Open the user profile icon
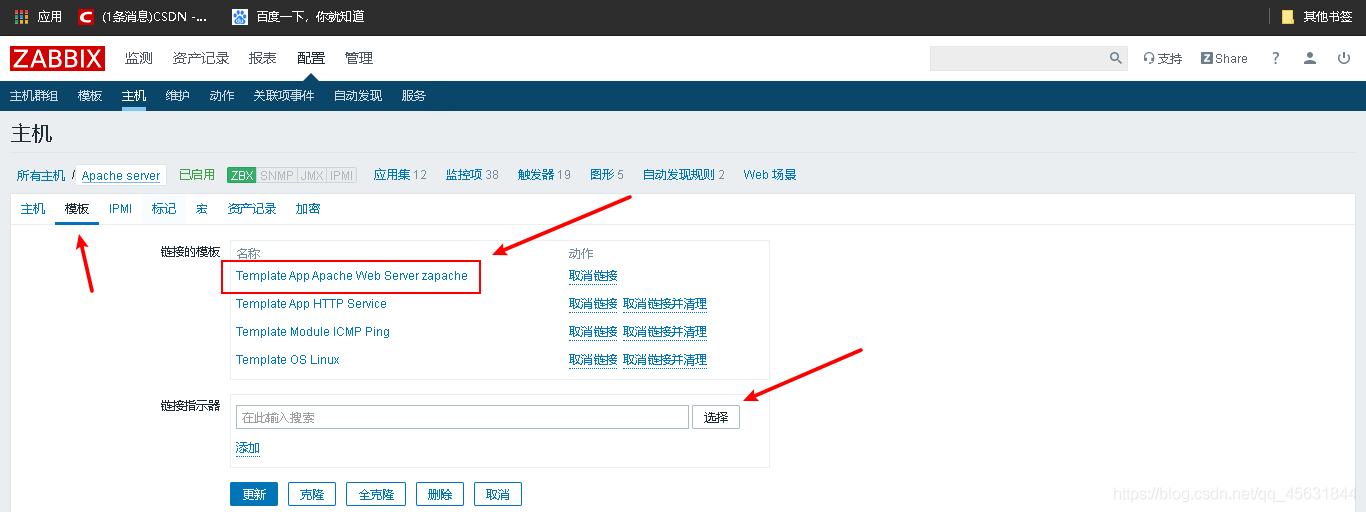Image resolution: width=1366 pixels, height=512 pixels. pos(1310,59)
